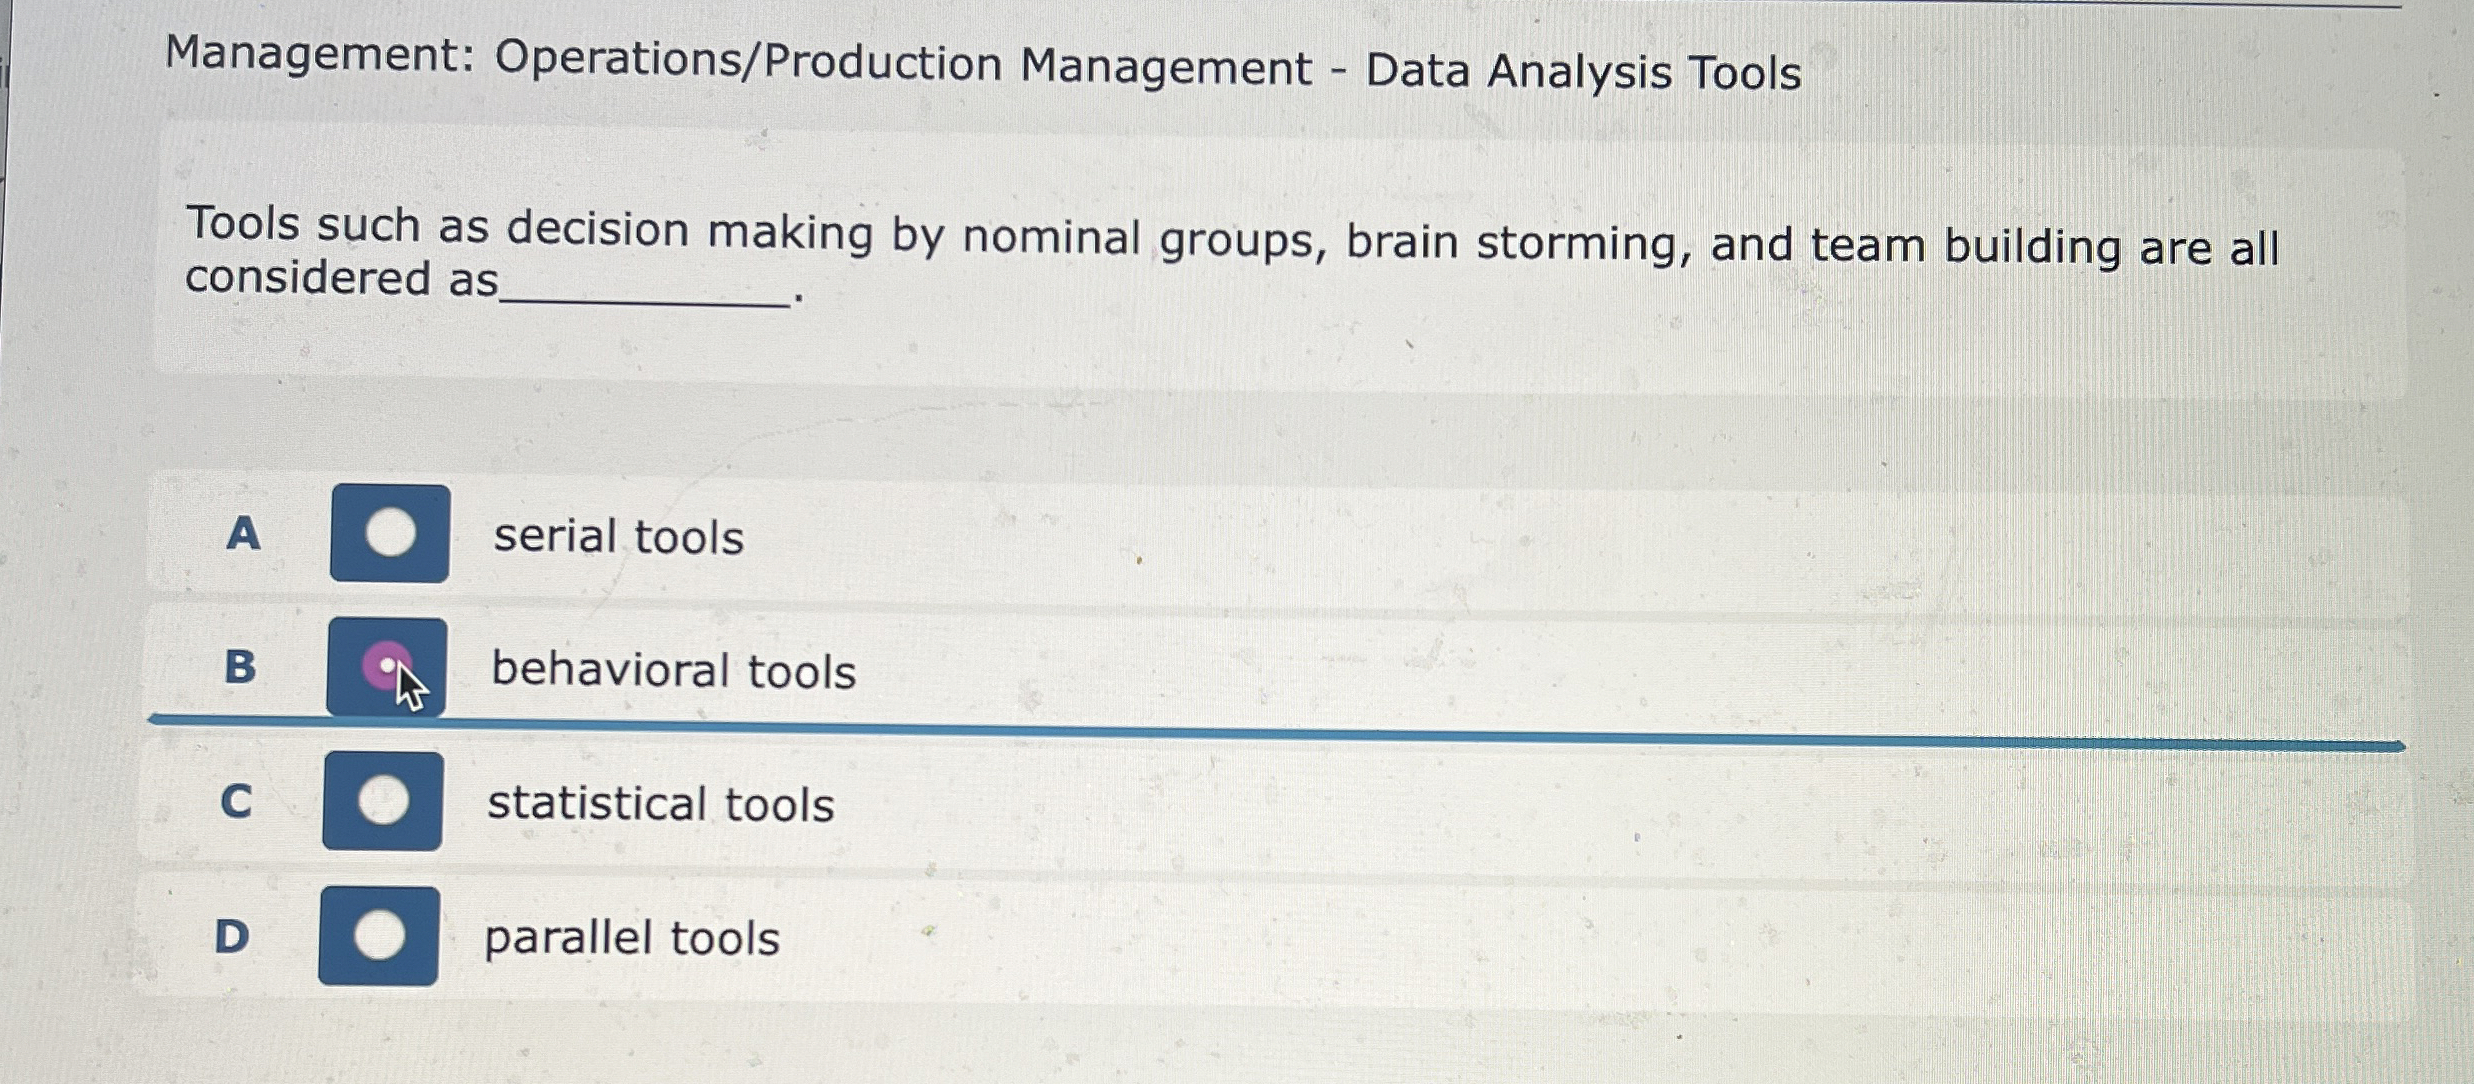Select the radio button beside behavioral tools

point(386,662)
